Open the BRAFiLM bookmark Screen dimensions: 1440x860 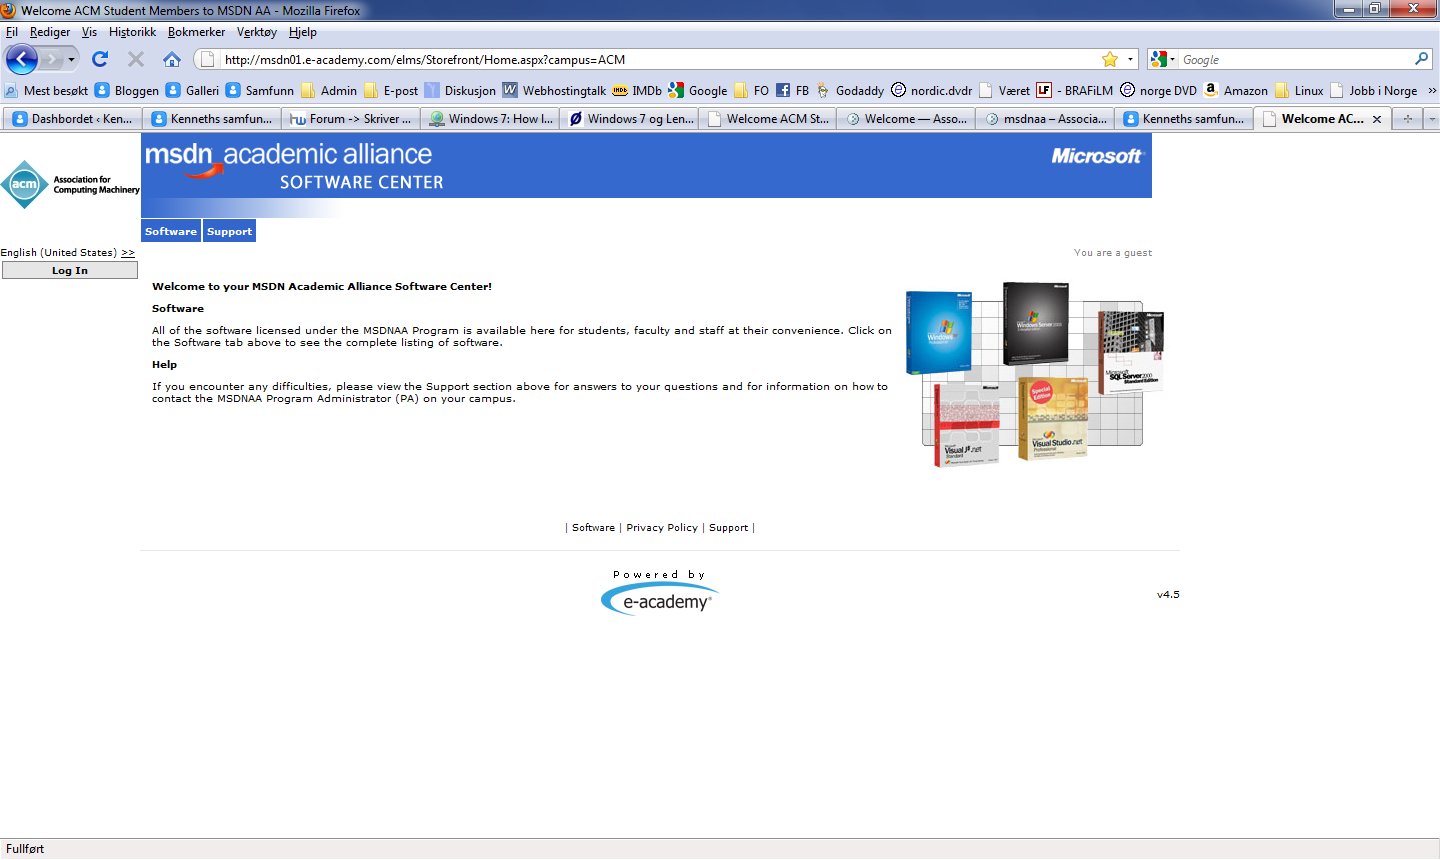click(x=1075, y=90)
